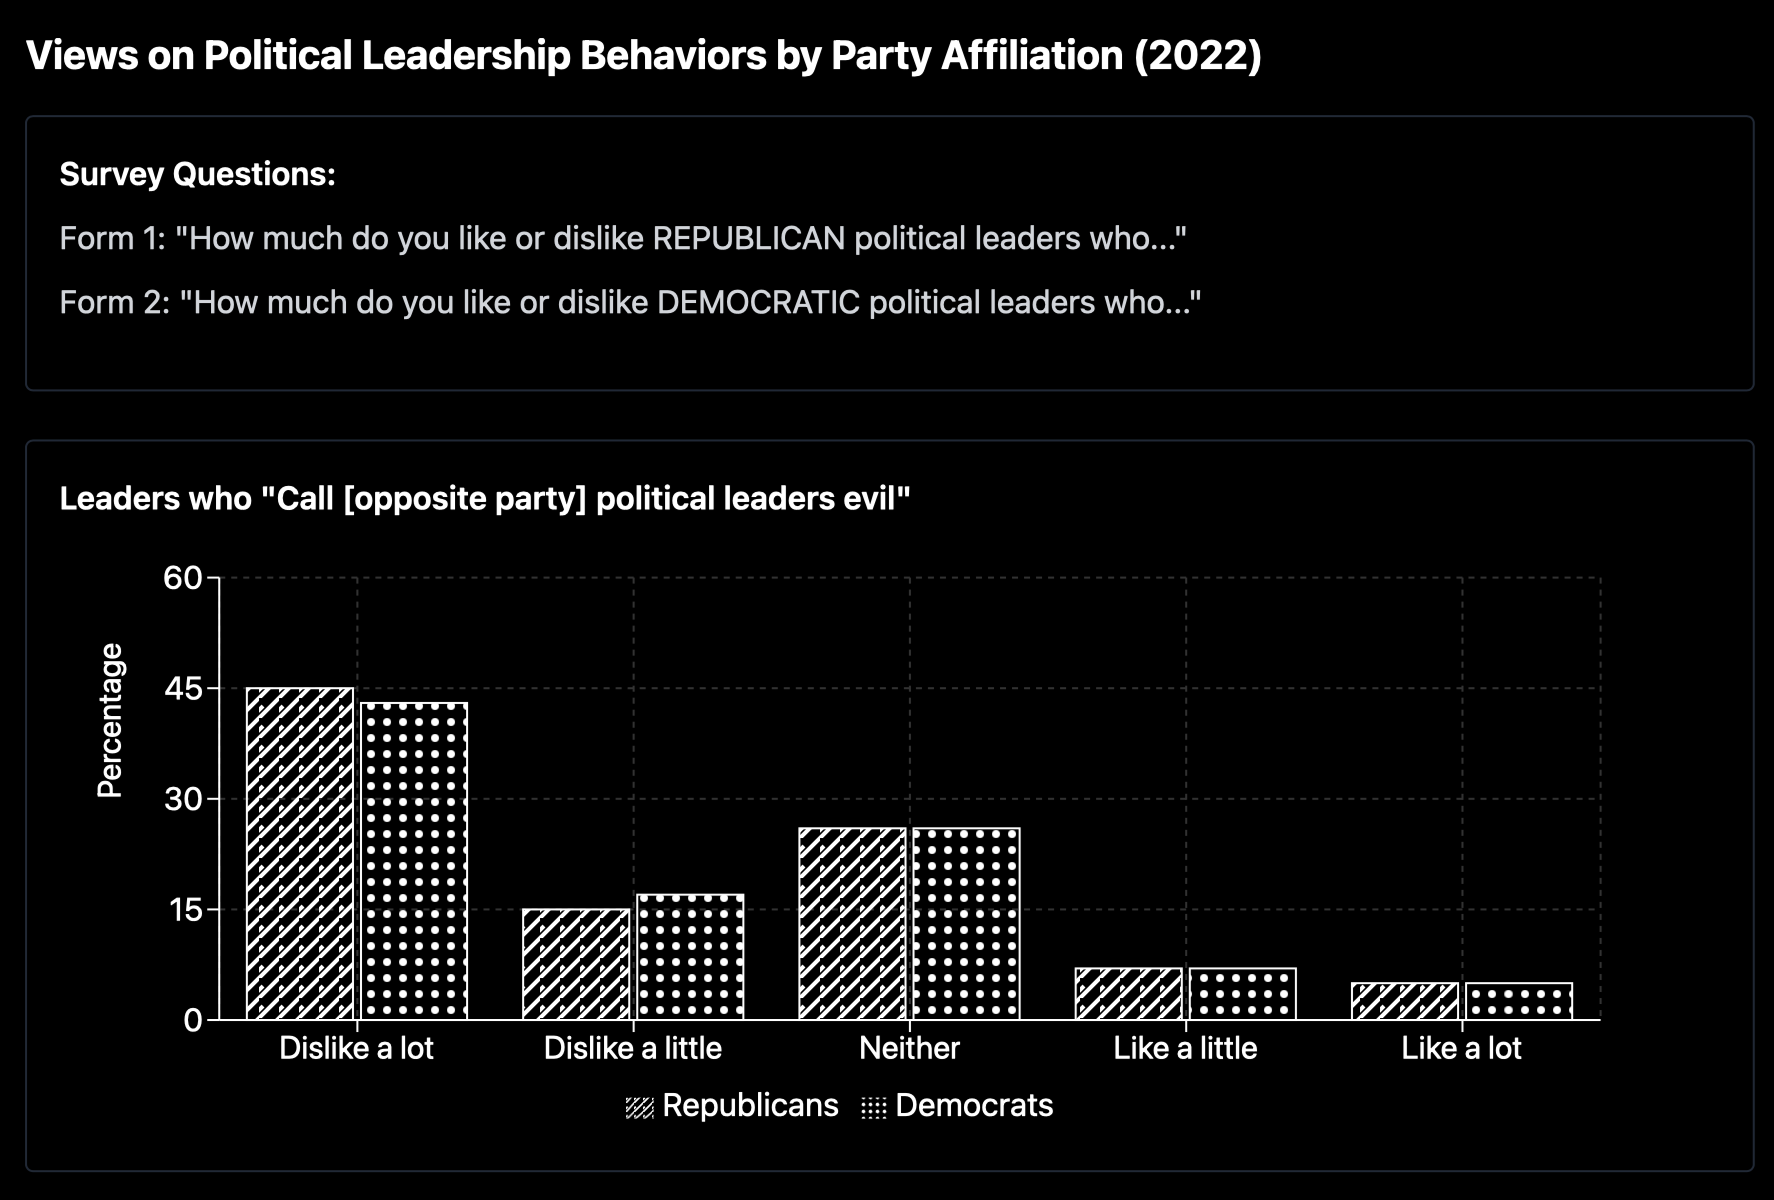The height and width of the screenshot is (1200, 1774).
Task: Click the Democrats "Dislike a little" bar
Action: [690, 957]
